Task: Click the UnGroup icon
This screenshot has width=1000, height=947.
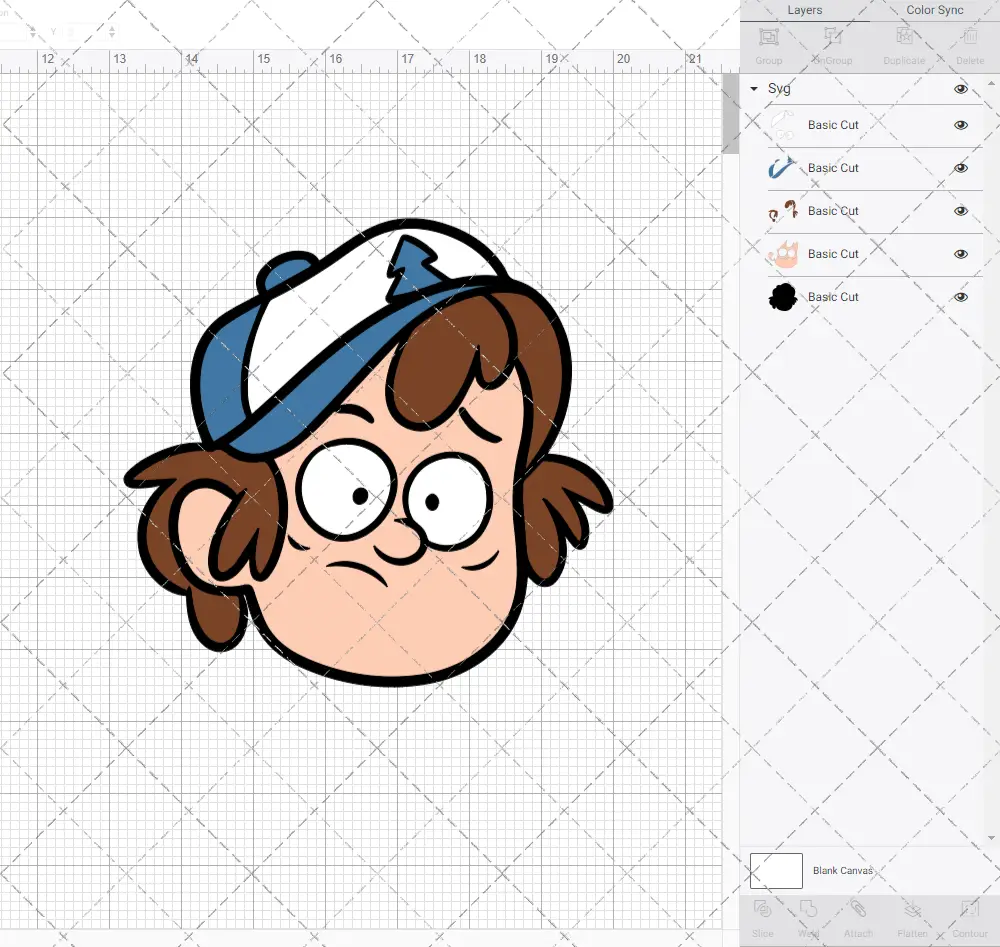Action: [832, 36]
